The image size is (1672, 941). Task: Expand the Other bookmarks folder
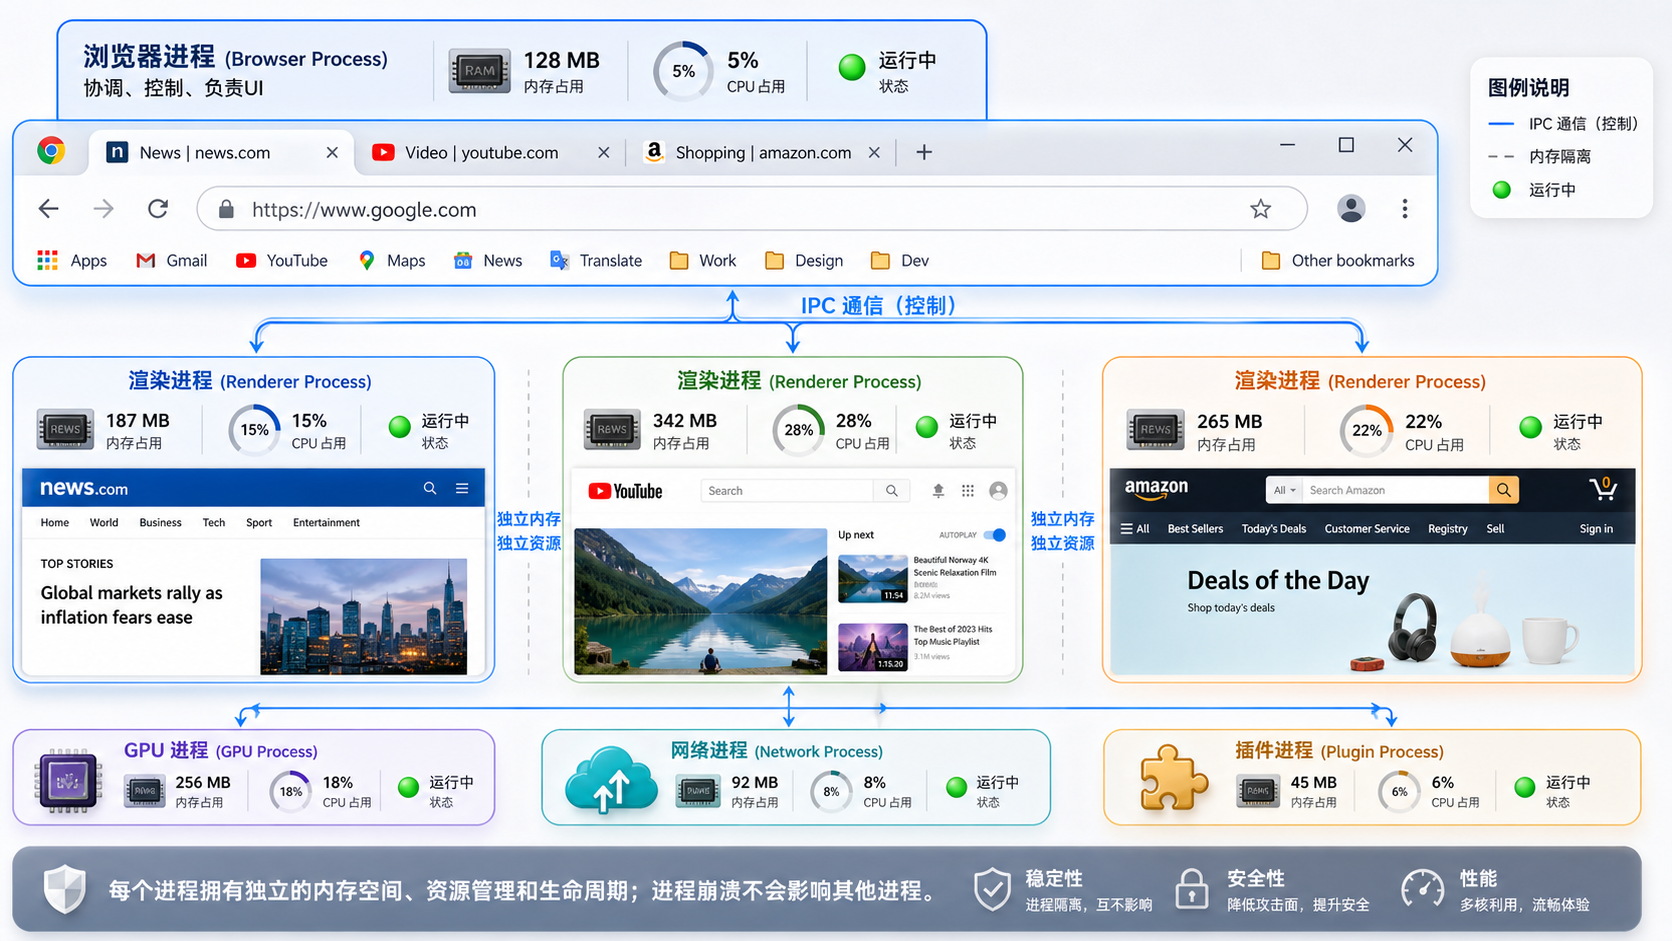pos(1338,260)
